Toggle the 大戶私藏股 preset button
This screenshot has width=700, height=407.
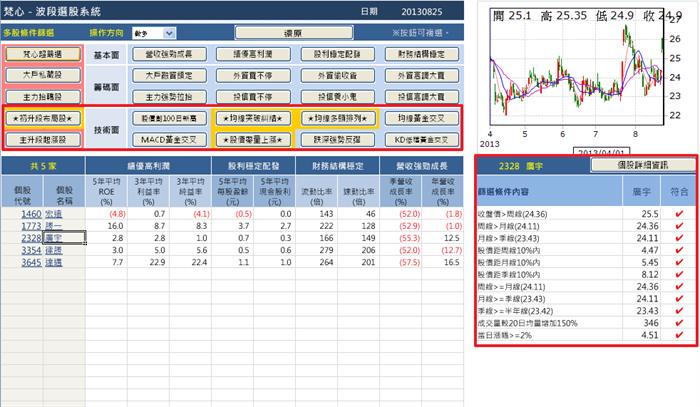point(43,75)
